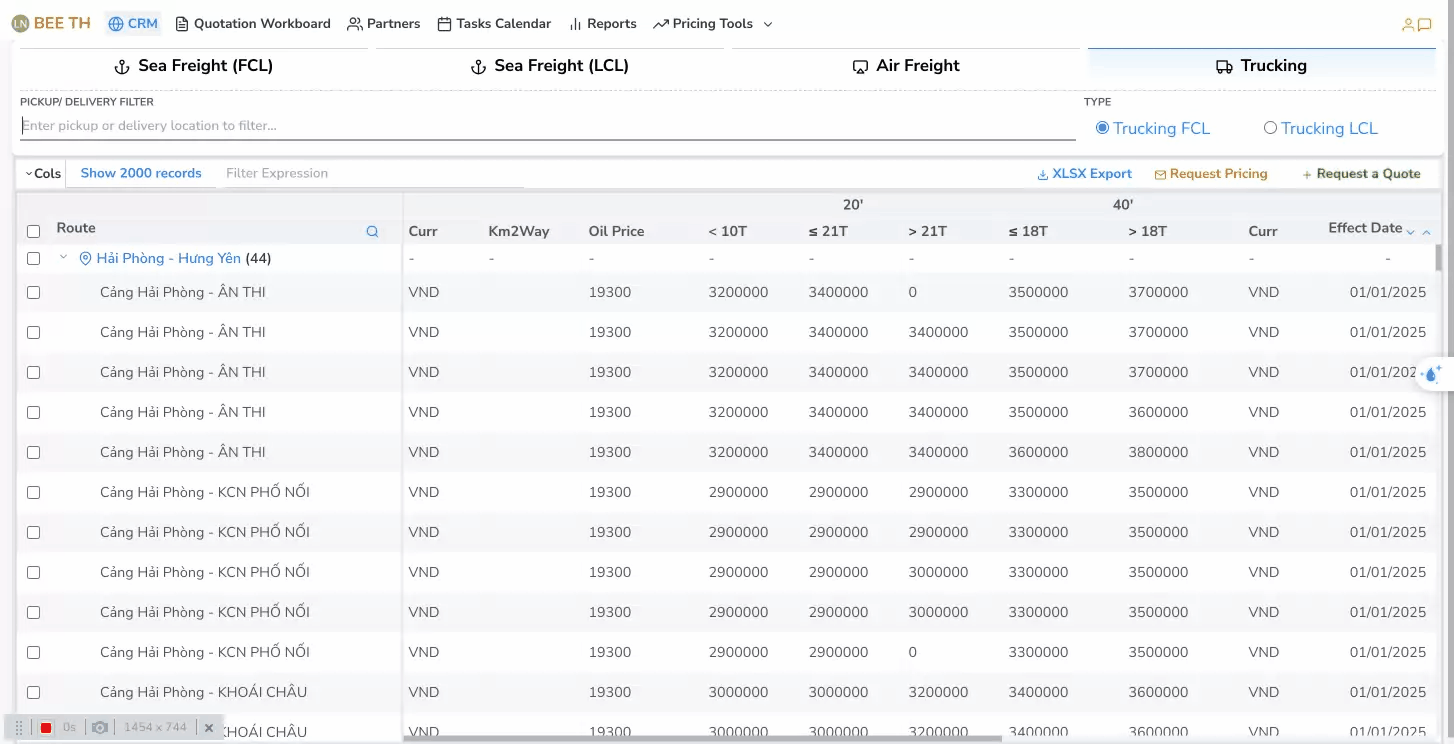Click the search icon in Route column header
This screenshot has width=1454, height=744.
pyautogui.click(x=372, y=231)
